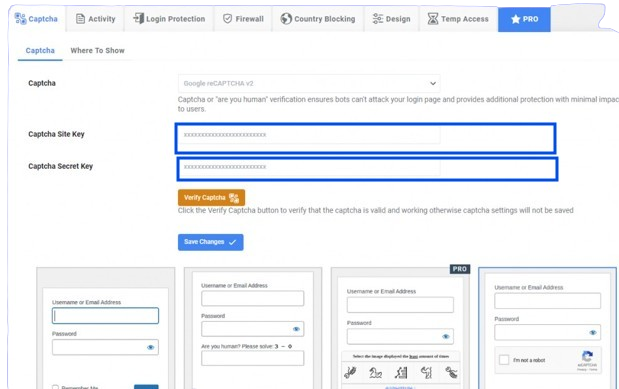This screenshot has height=389, width=619.
Task: Click the icon on Verify Captcha button
Action: click(234, 198)
